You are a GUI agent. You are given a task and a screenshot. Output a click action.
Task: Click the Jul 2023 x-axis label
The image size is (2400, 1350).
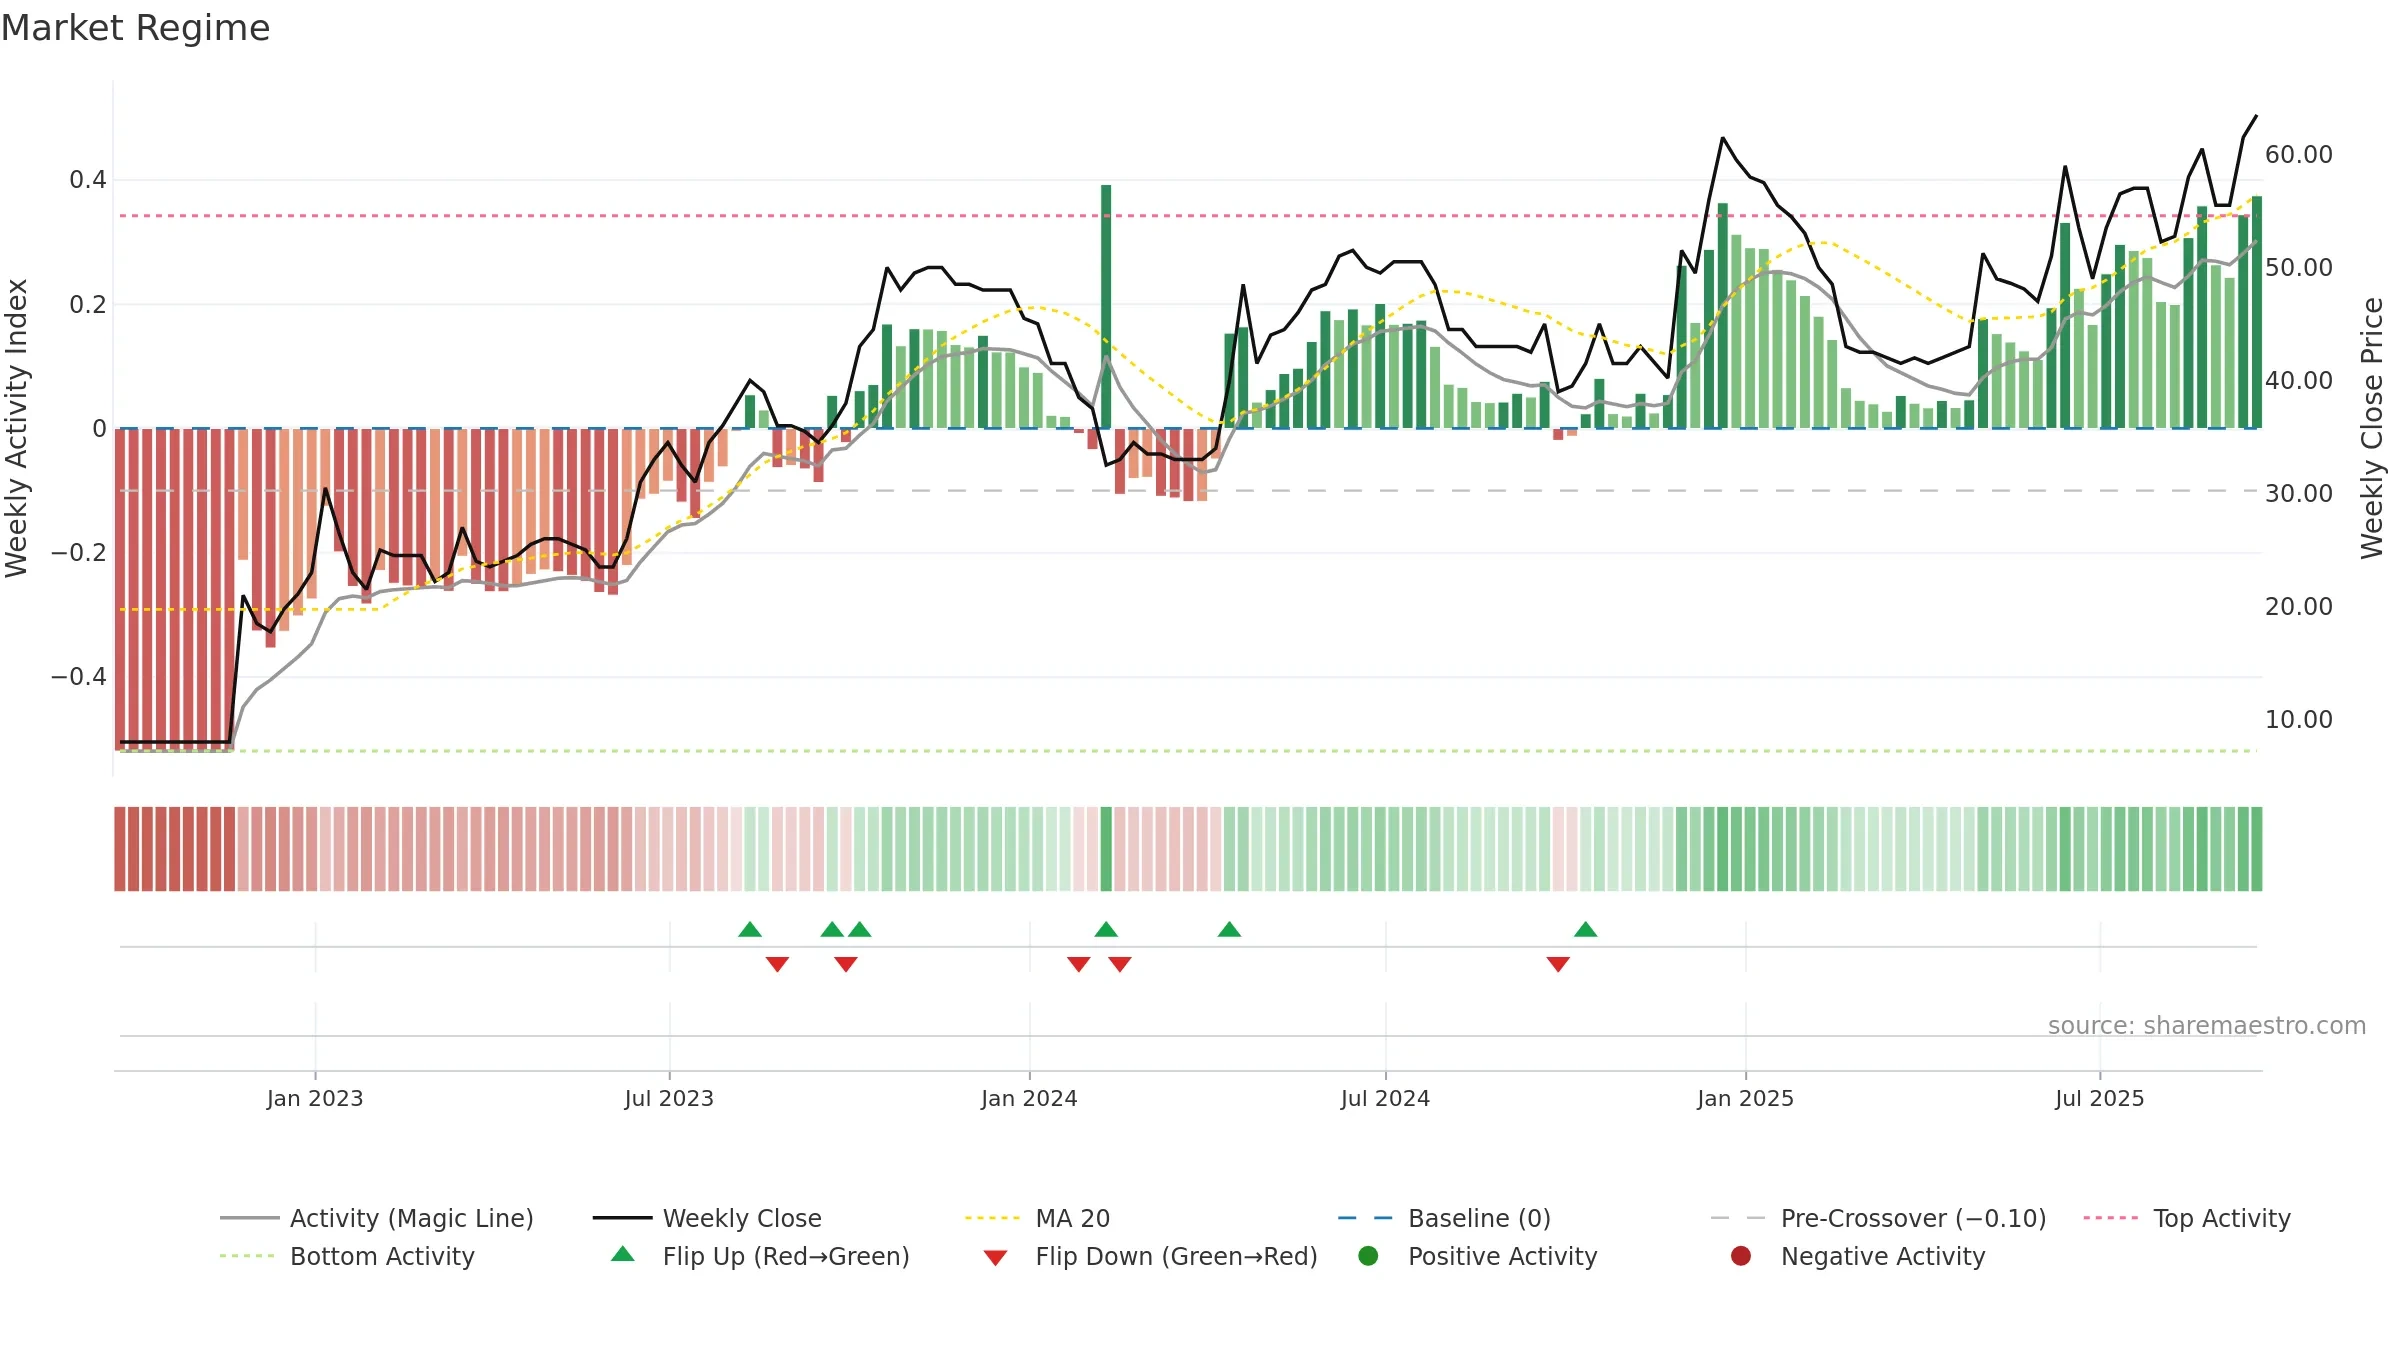[x=669, y=1099]
